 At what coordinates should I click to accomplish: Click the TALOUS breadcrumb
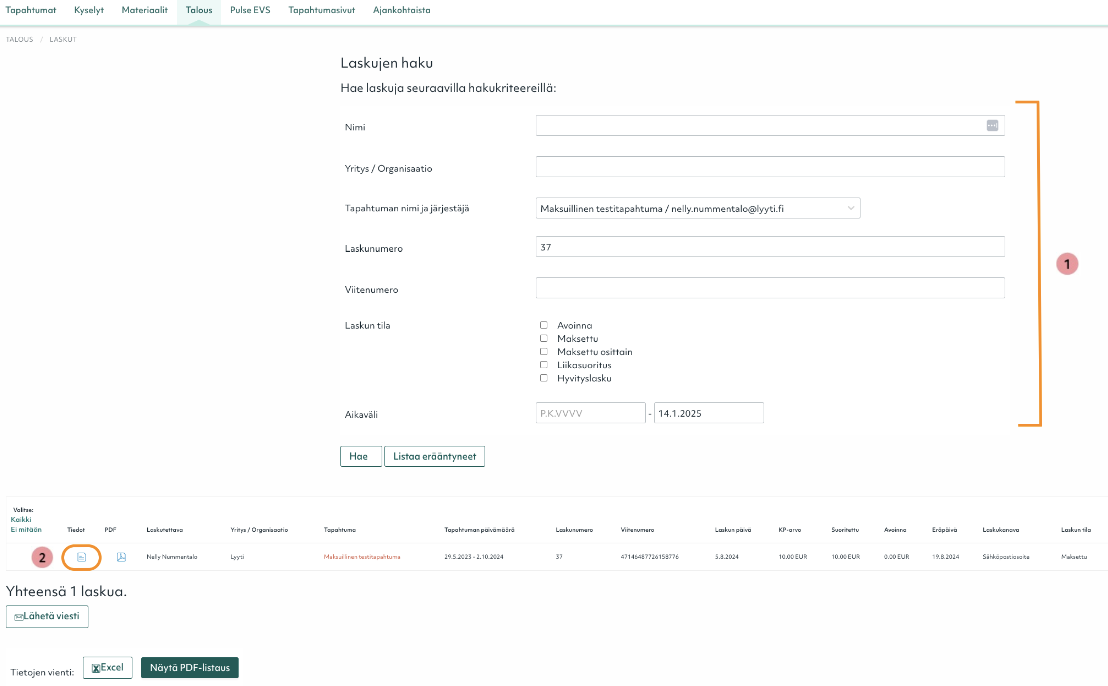20,40
